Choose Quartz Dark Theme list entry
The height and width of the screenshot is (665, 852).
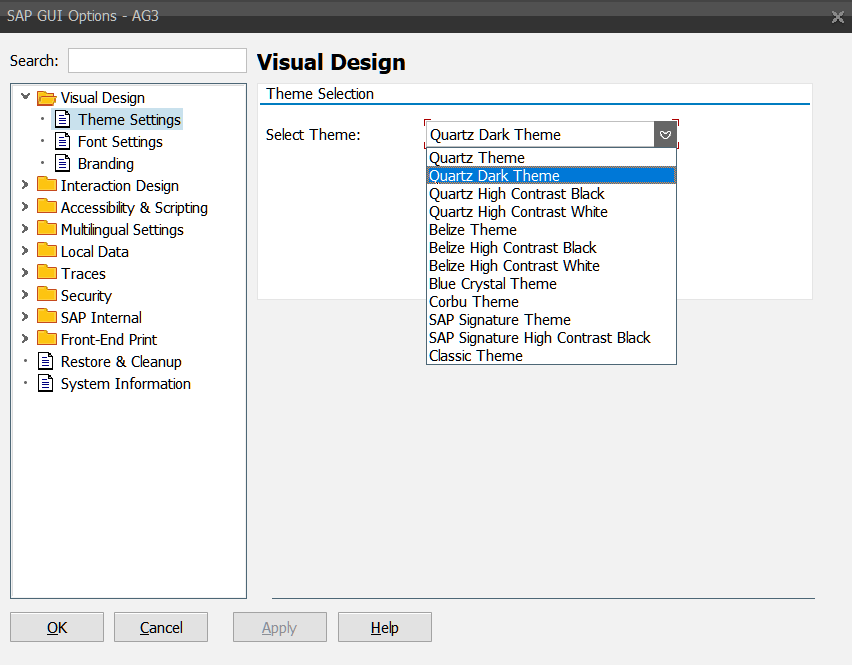click(551, 175)
